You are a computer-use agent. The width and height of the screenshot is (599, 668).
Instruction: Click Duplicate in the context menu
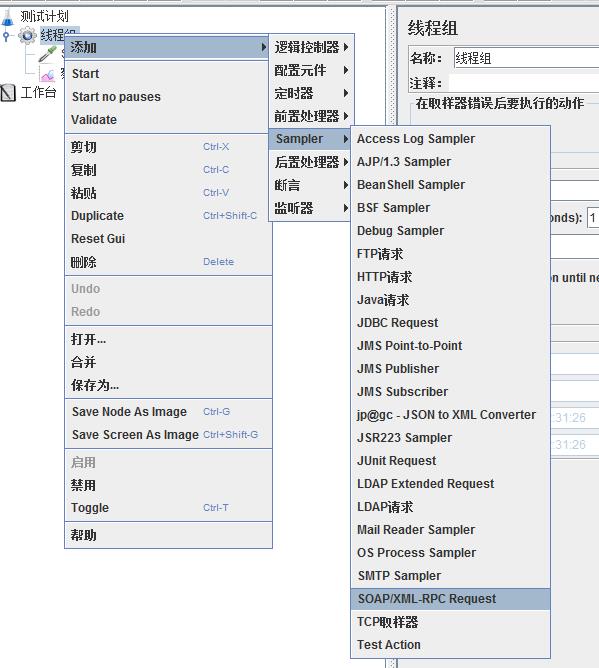click(168, 216)
